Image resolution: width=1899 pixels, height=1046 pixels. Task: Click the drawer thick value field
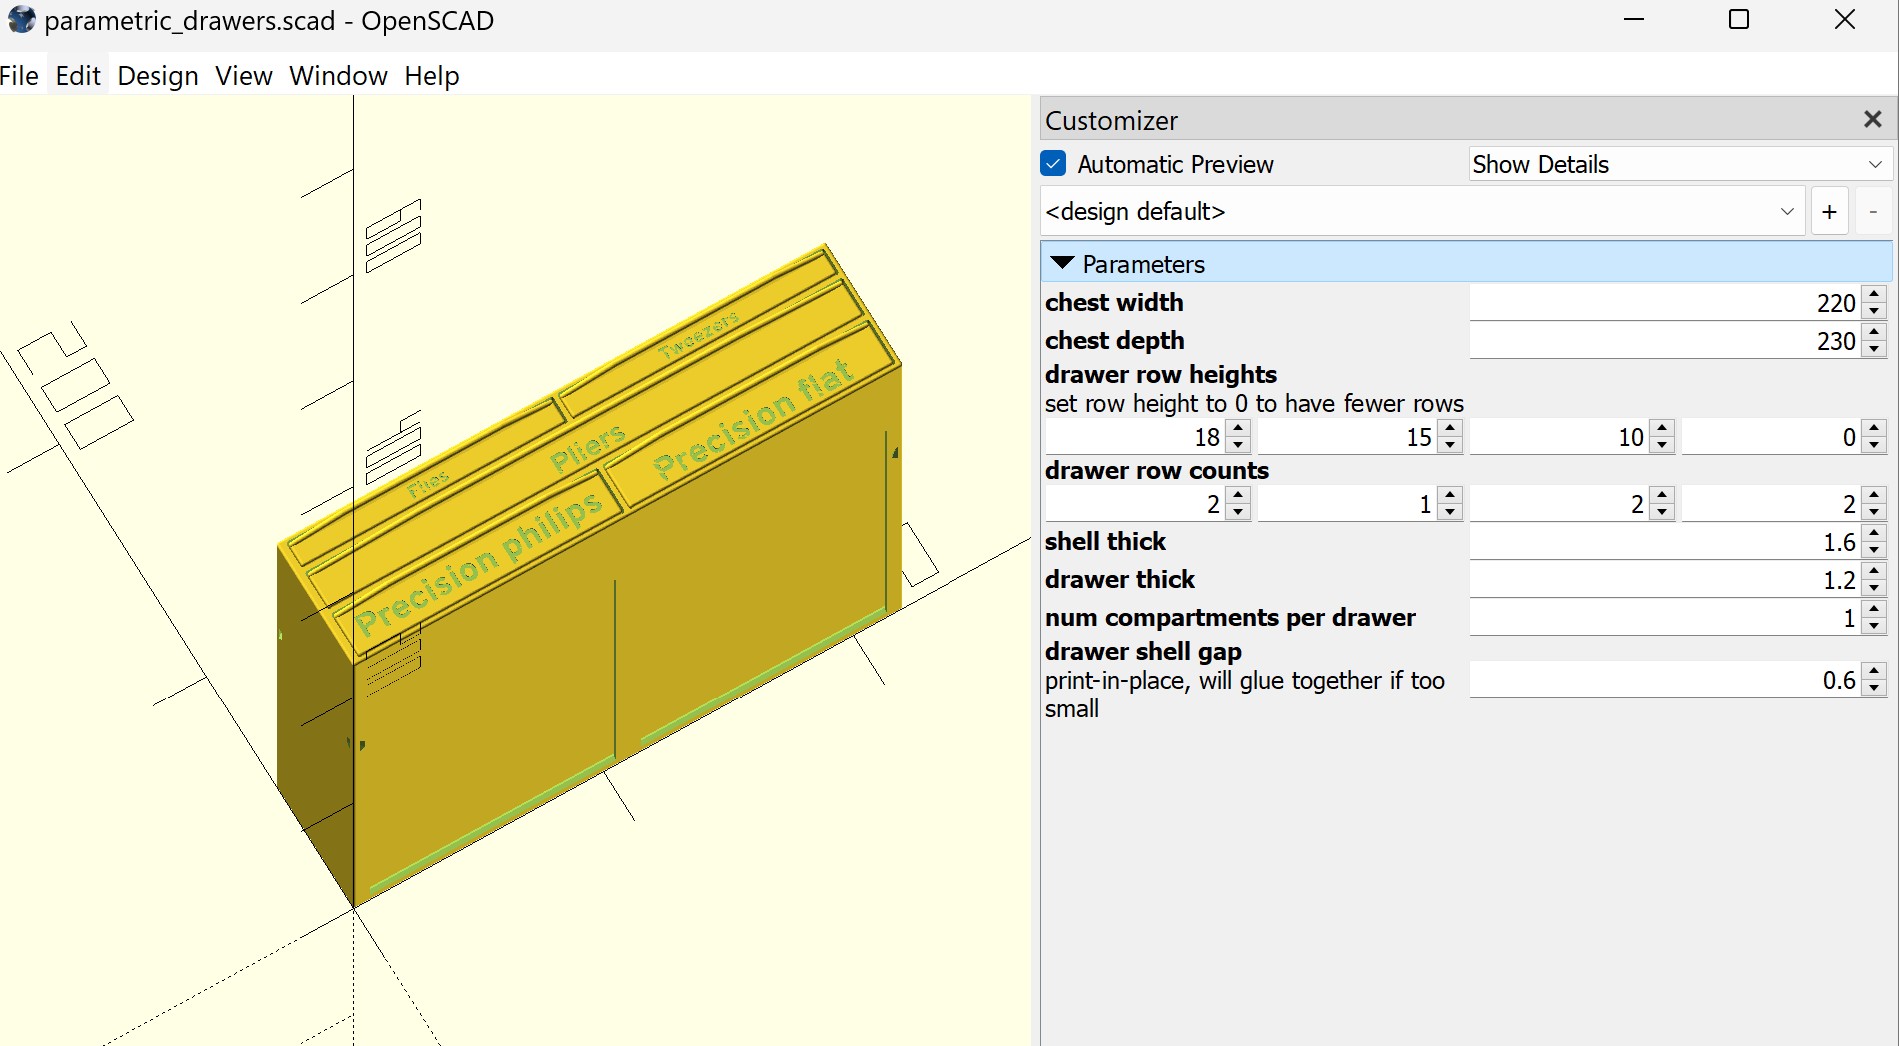1665,580
